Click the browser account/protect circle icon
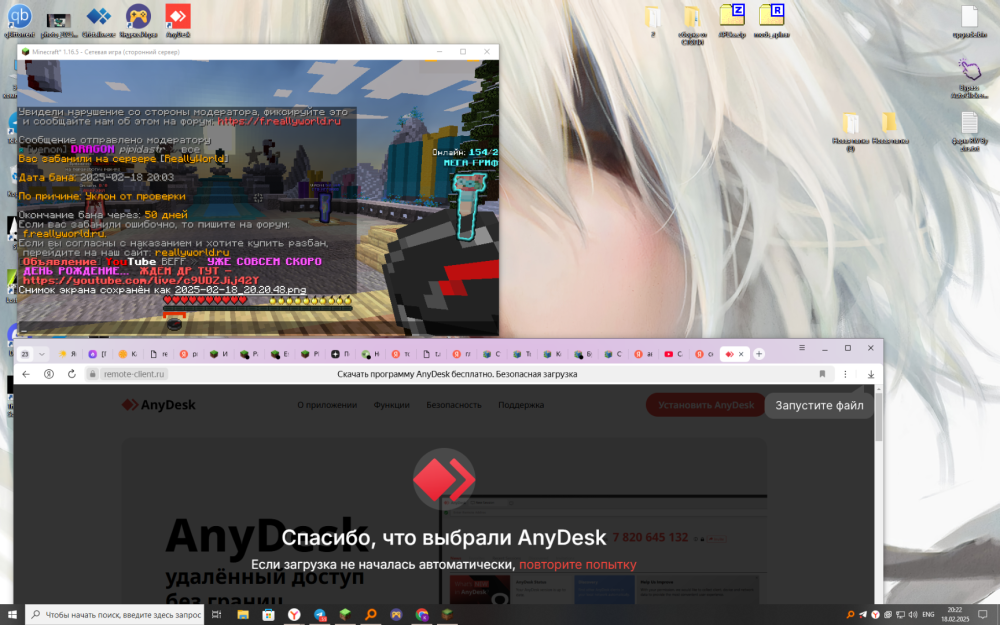This screenshot has height=625, width=1000. pos(48,374)
